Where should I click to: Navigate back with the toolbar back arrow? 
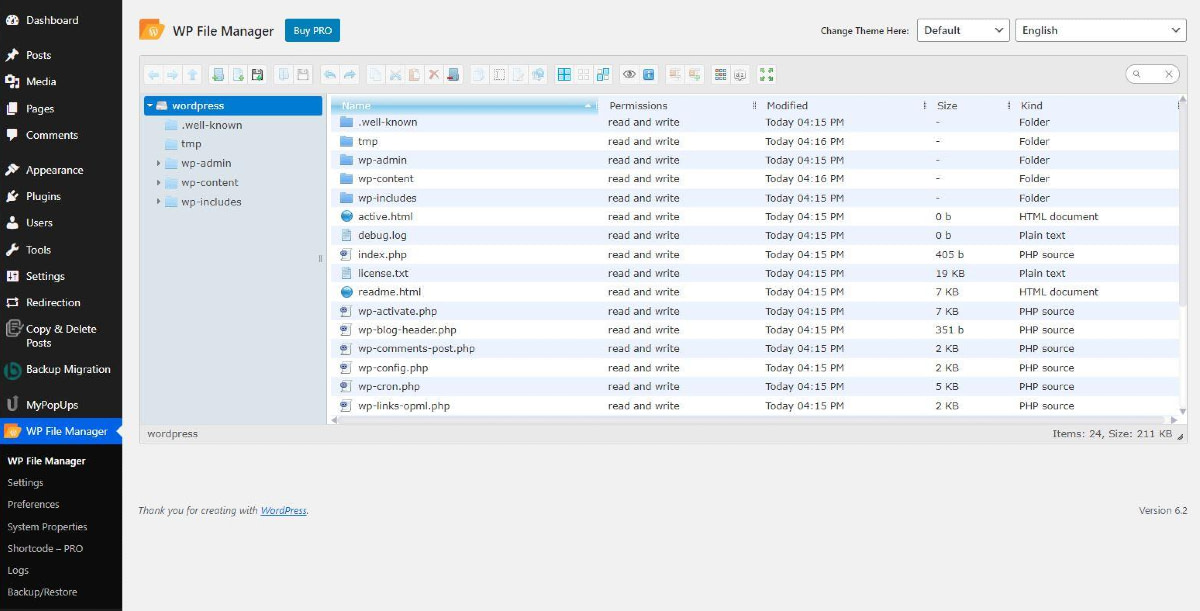[x=152, y=73]
